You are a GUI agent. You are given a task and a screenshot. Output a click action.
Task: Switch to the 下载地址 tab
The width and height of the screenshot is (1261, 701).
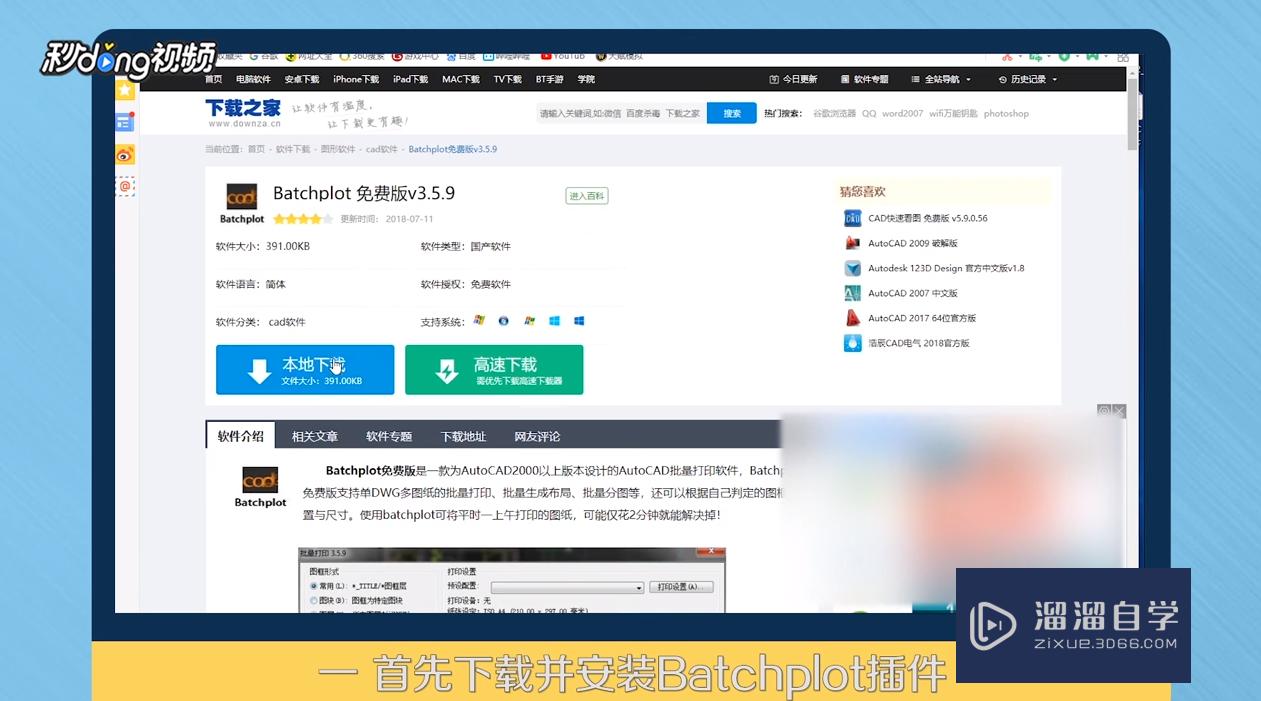(x=464, y=436)
